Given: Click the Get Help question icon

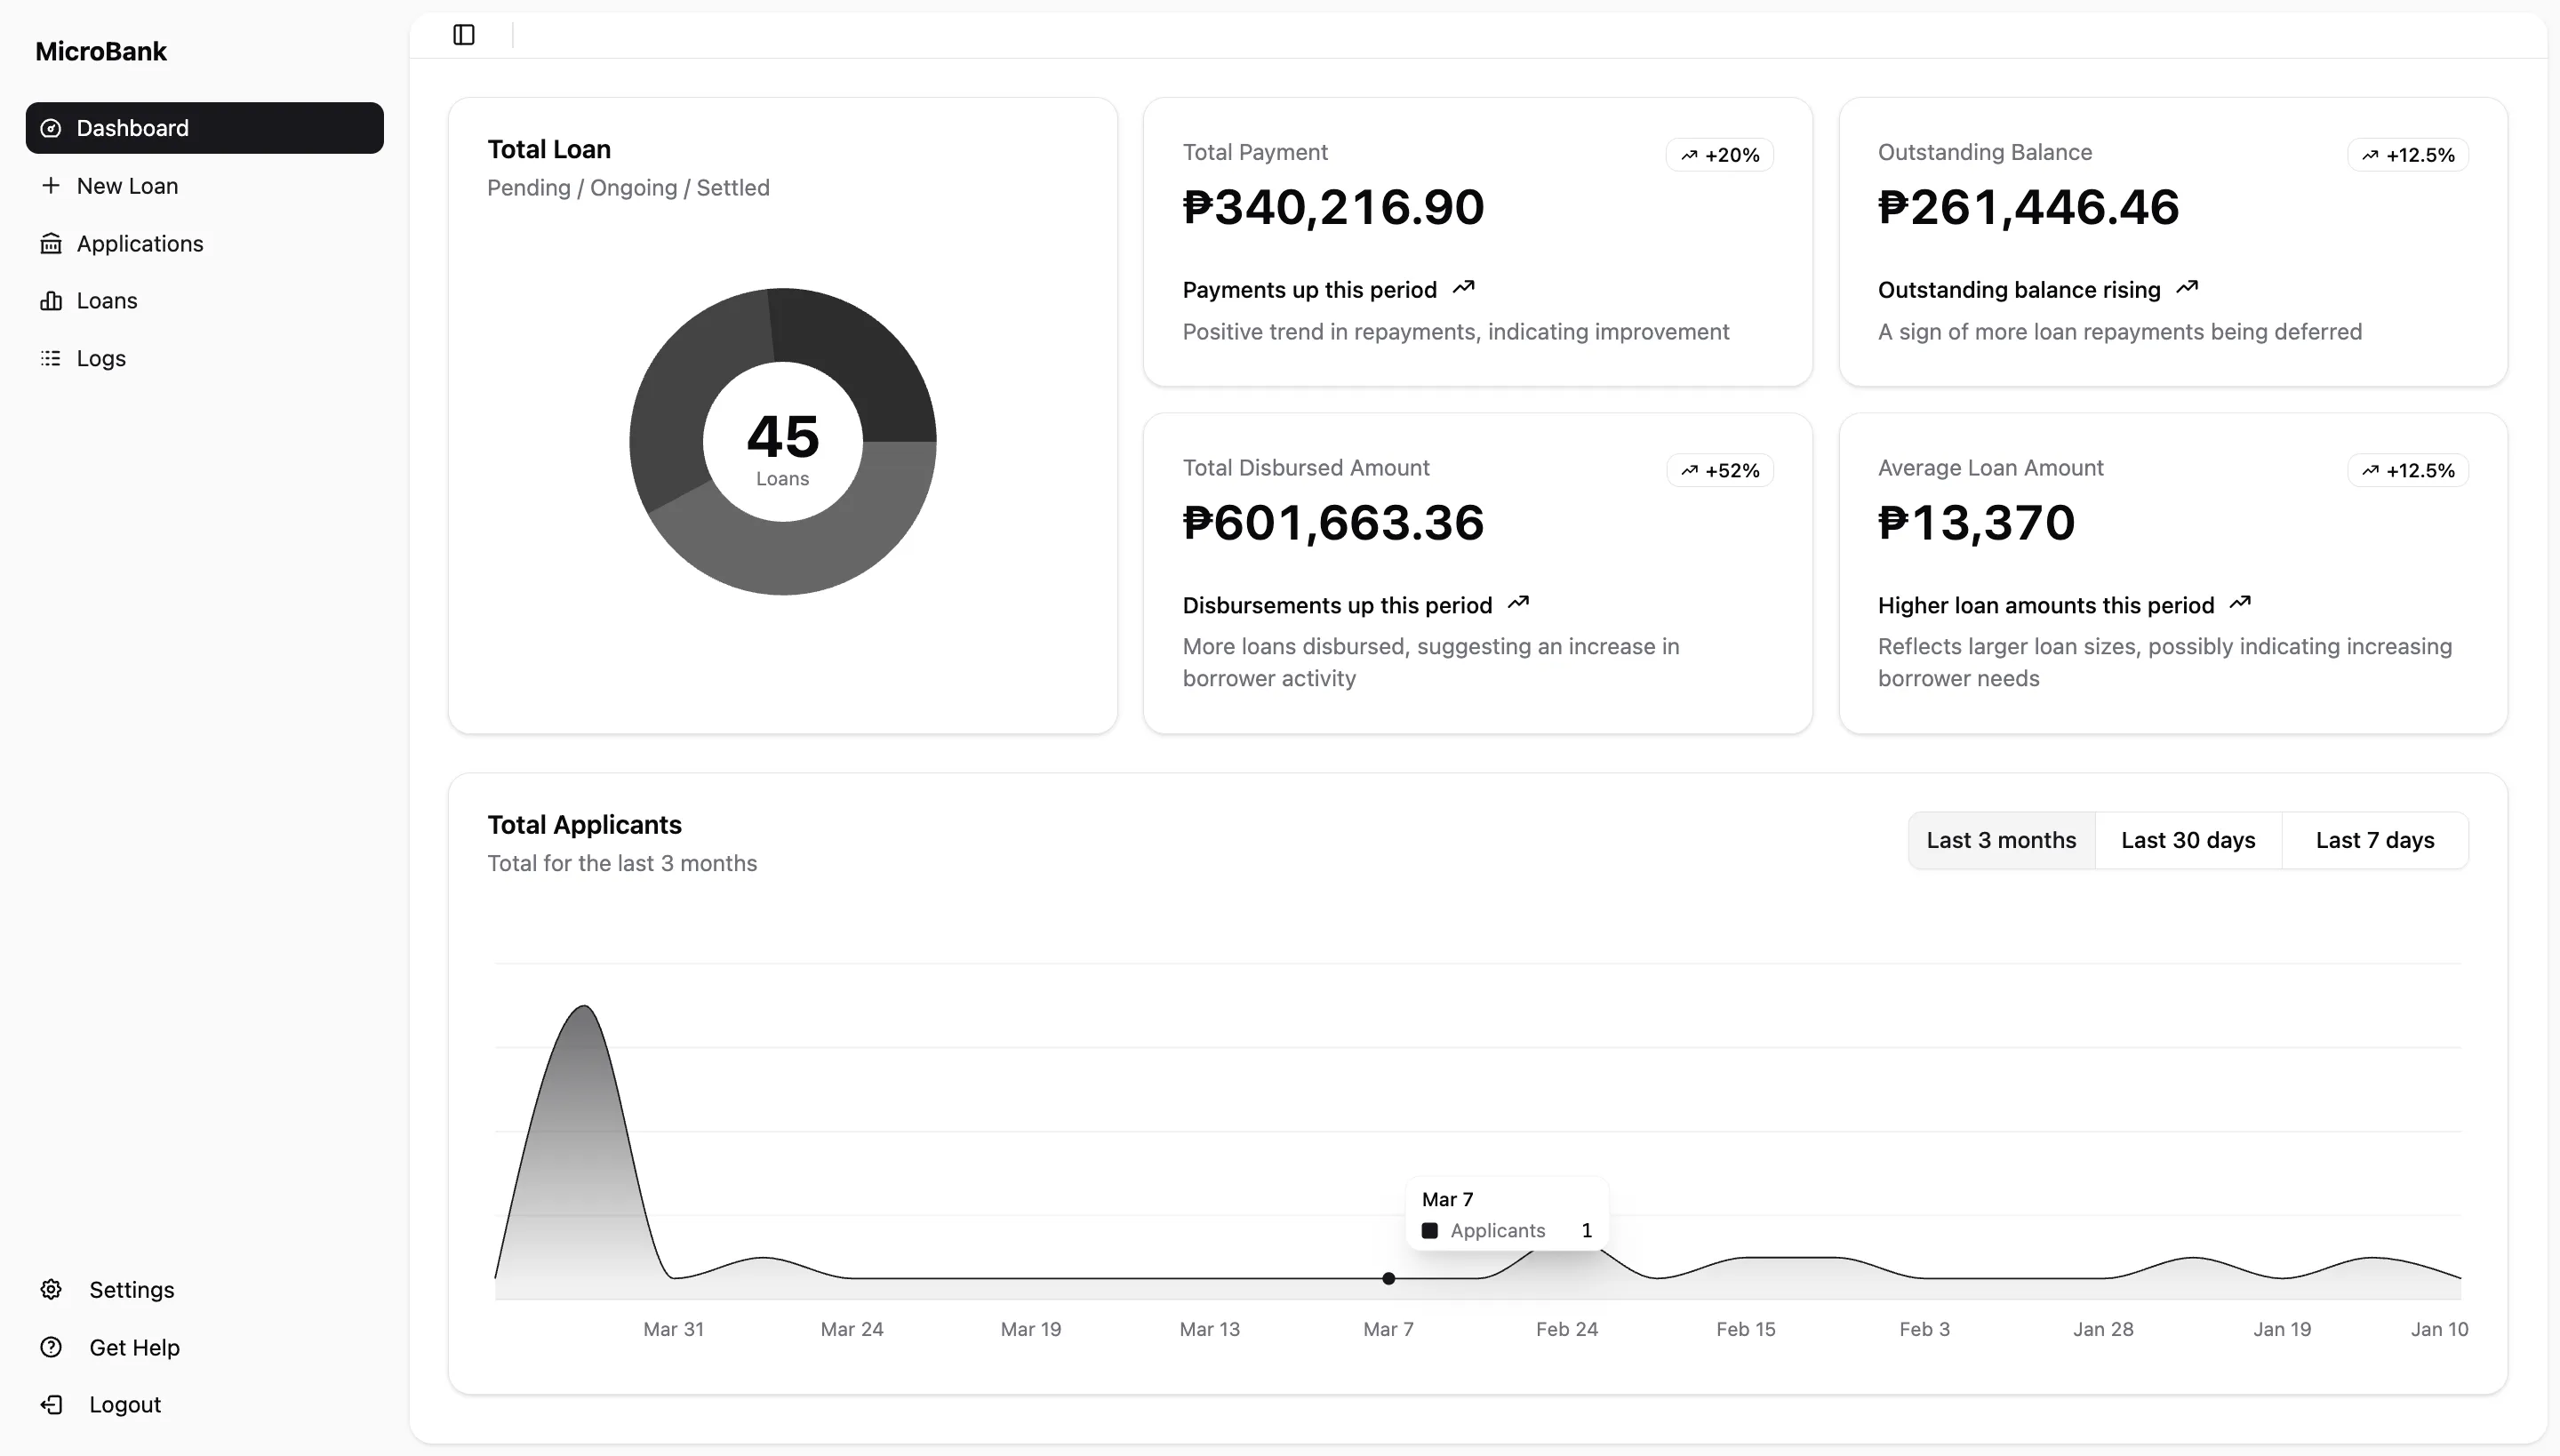Looking at the screenshot, I should [51, 1347].
